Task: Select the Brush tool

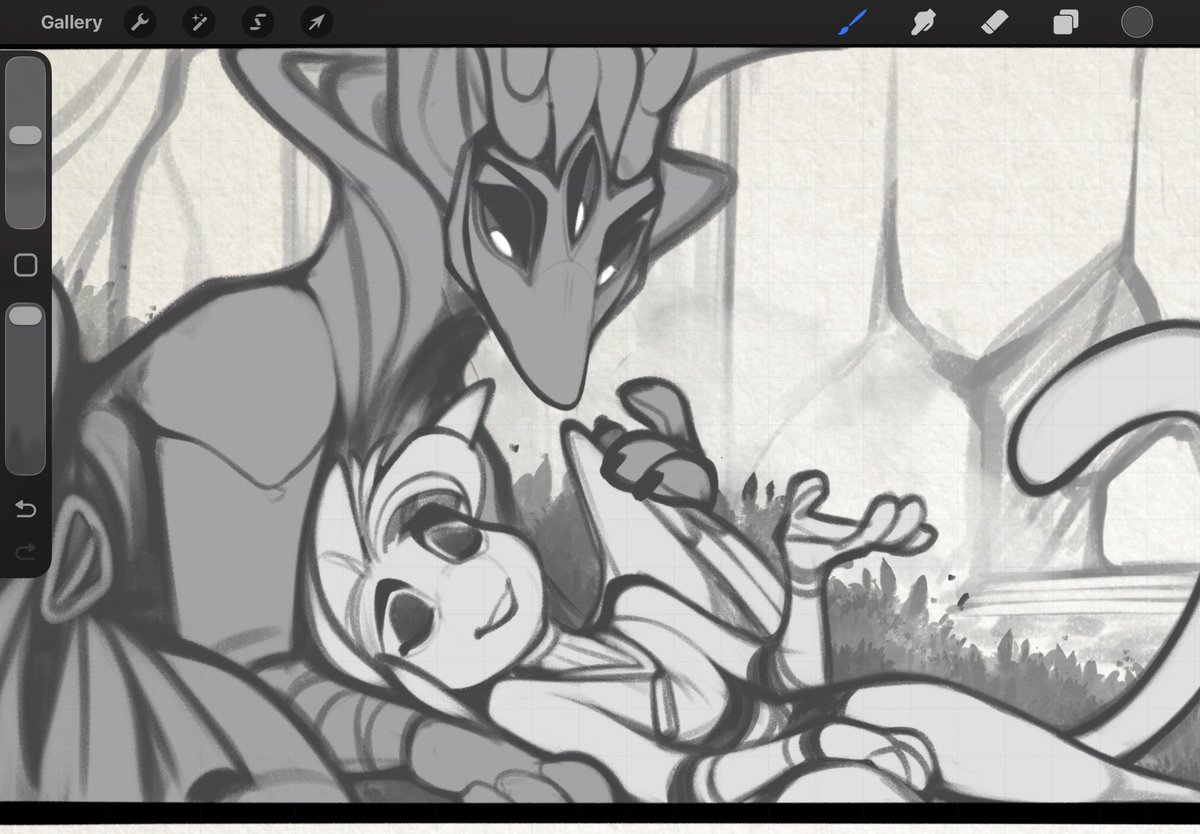Action: tap(852, 22)
